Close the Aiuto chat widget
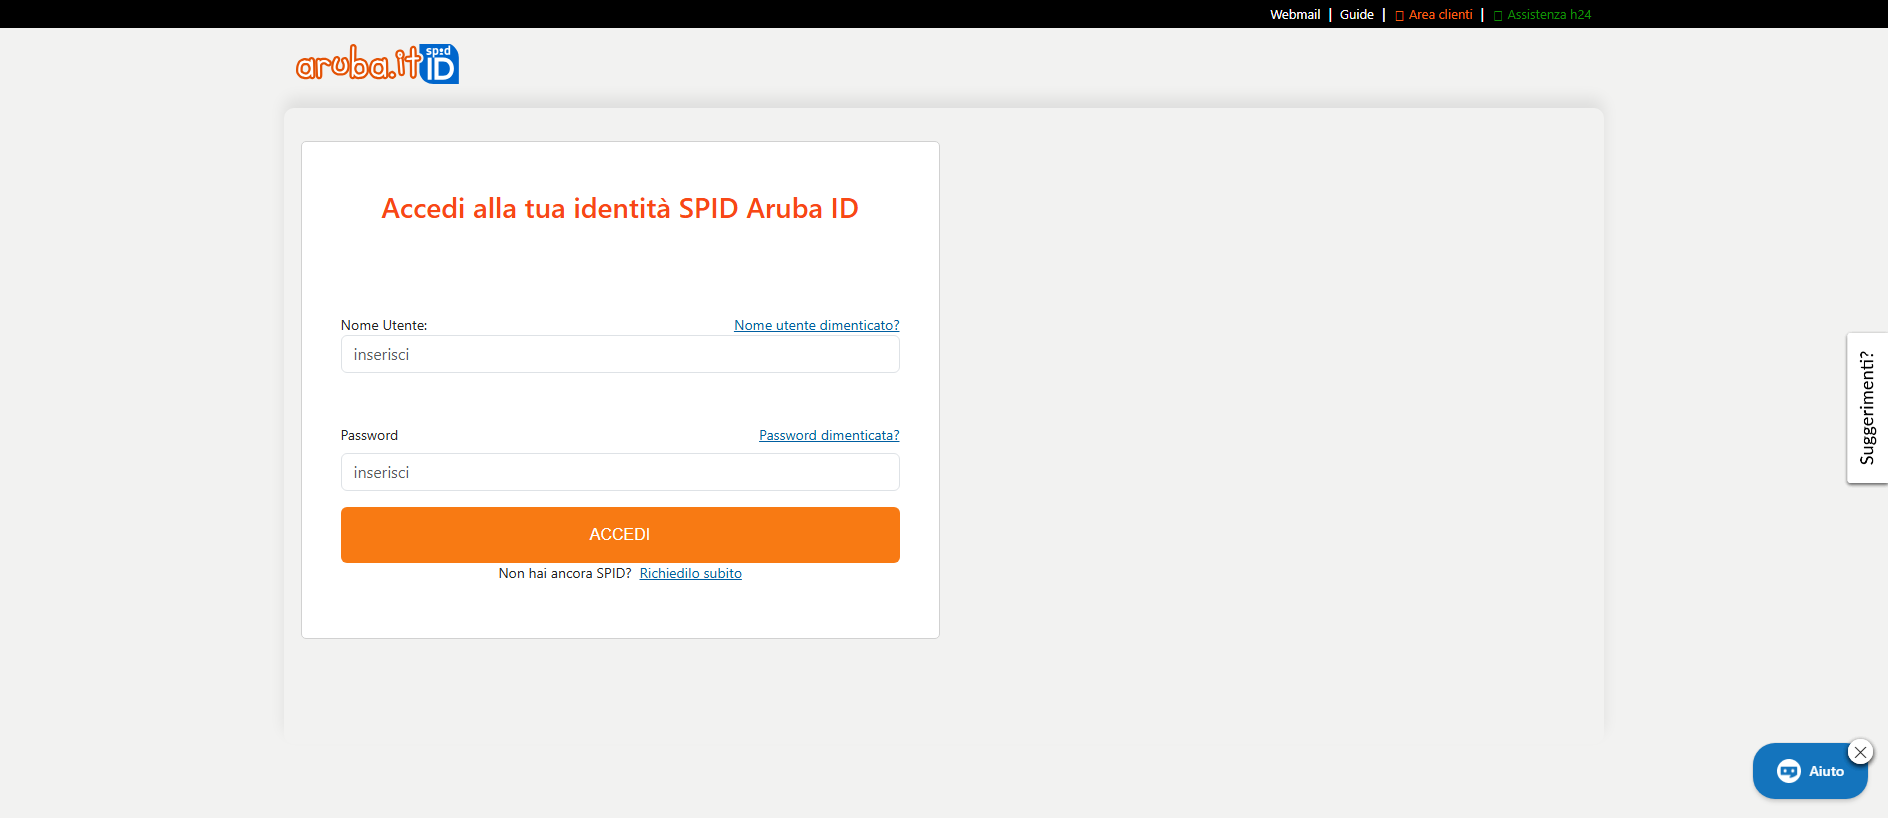 pyautogui.click(x=1860, y=752)
